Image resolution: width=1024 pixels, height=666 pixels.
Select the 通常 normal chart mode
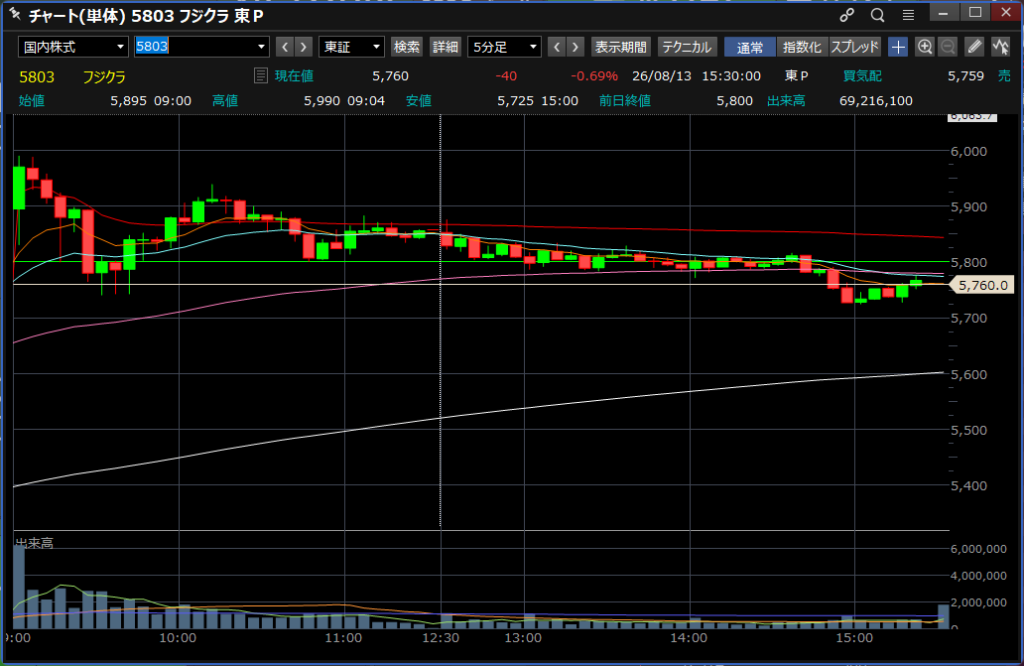point(750,47)
